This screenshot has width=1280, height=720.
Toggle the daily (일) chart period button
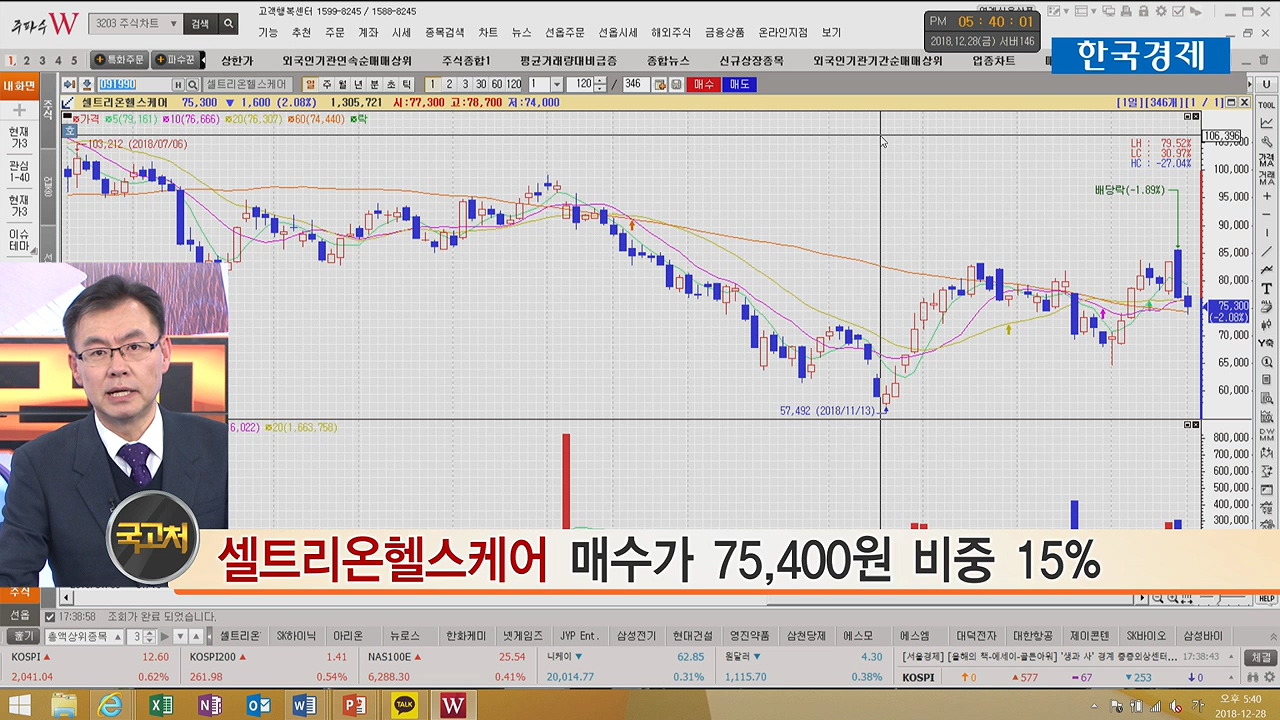[310, 85]
